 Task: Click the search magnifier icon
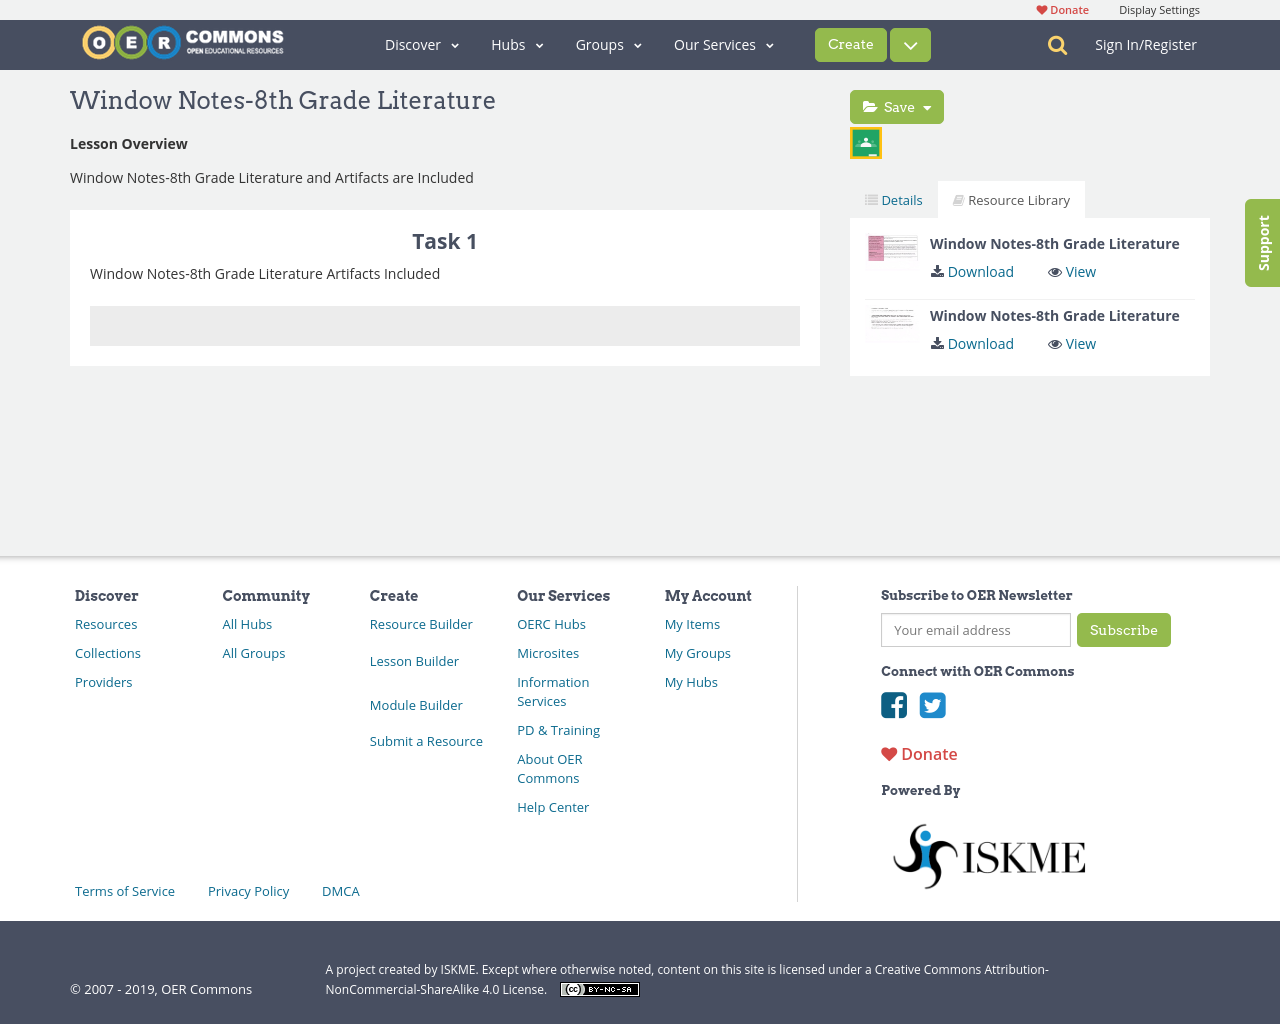pyautogui.click(x=1055, y=44)
